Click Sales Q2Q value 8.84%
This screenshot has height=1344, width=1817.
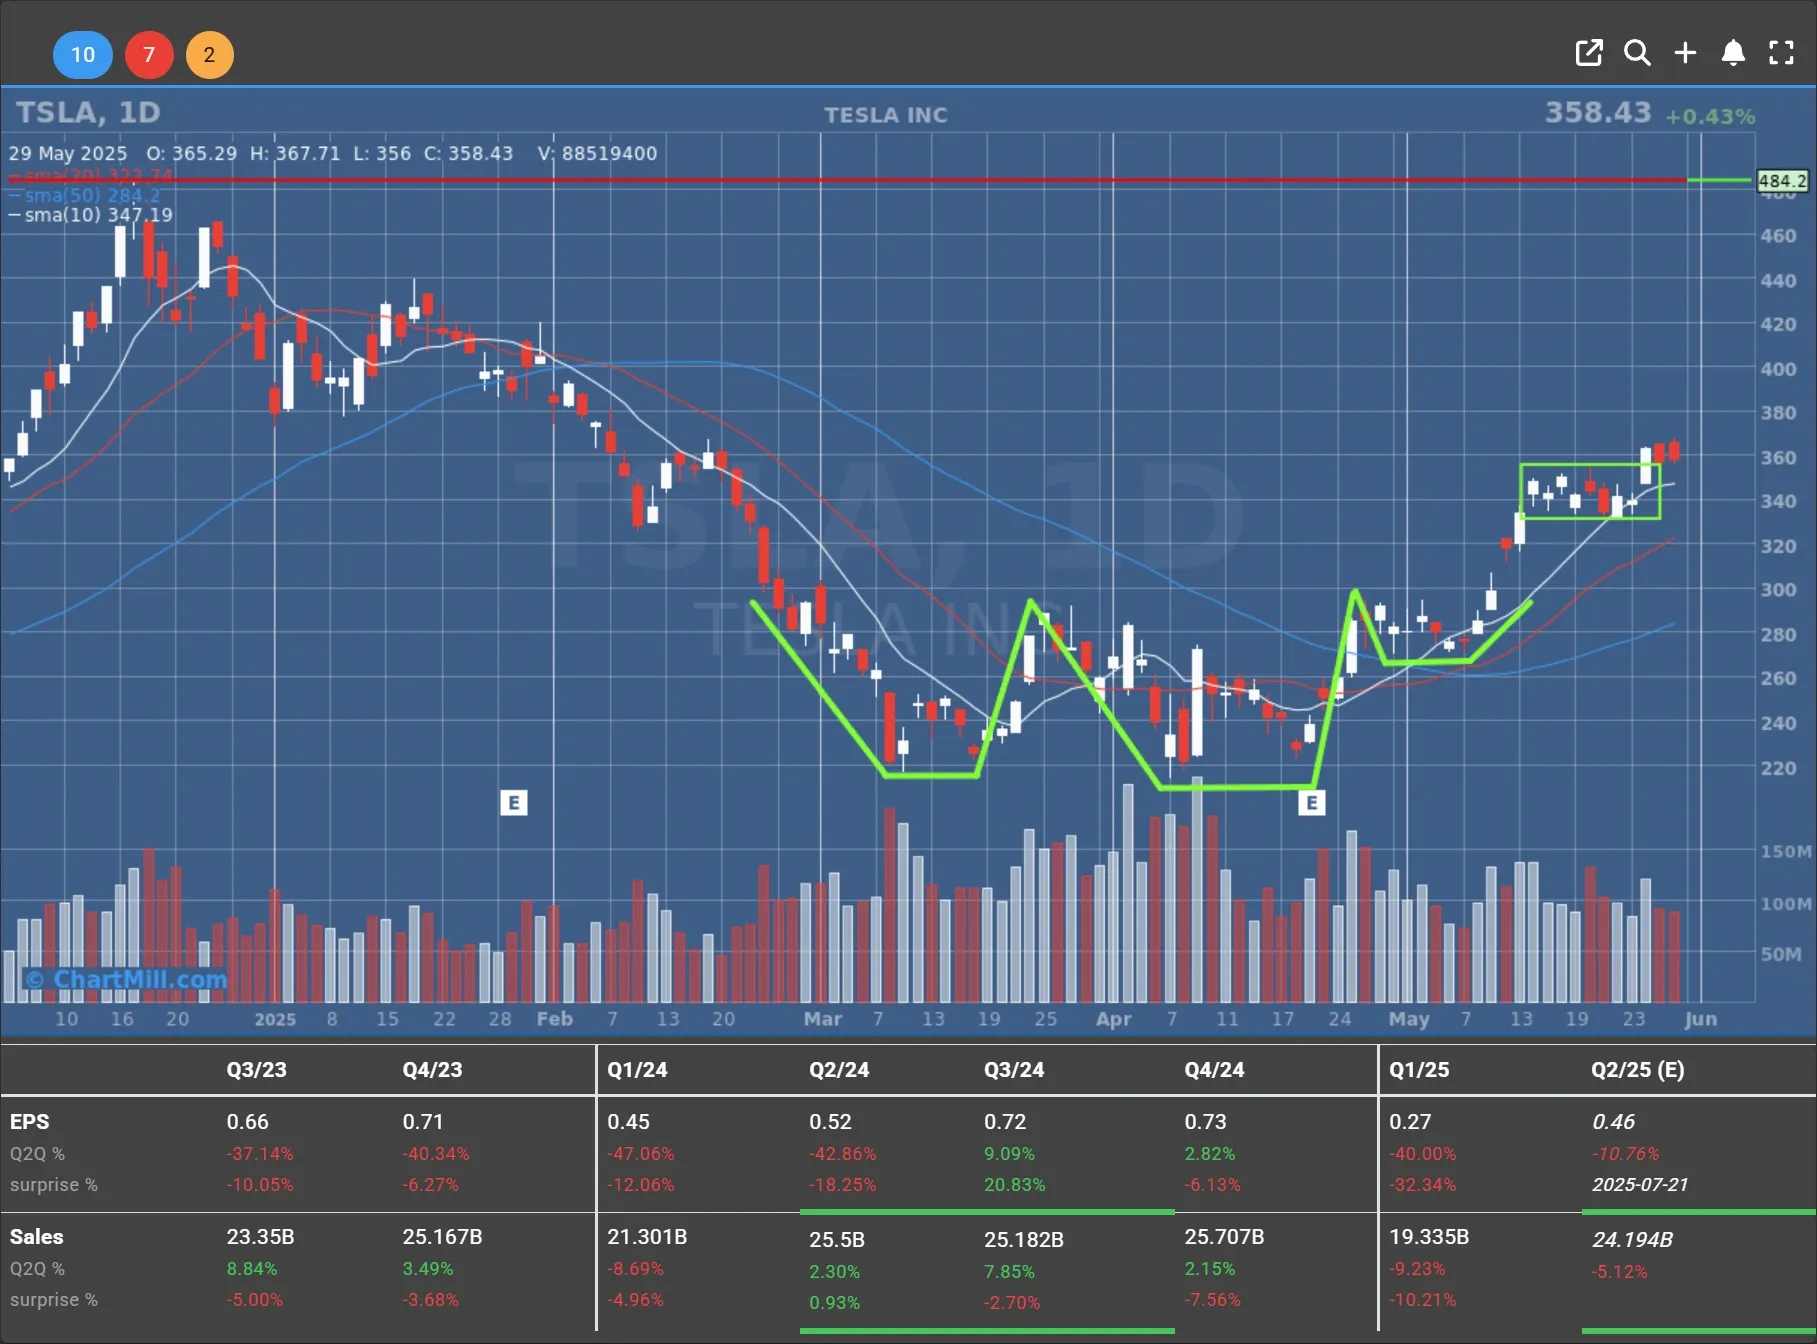click(251, 1268)
